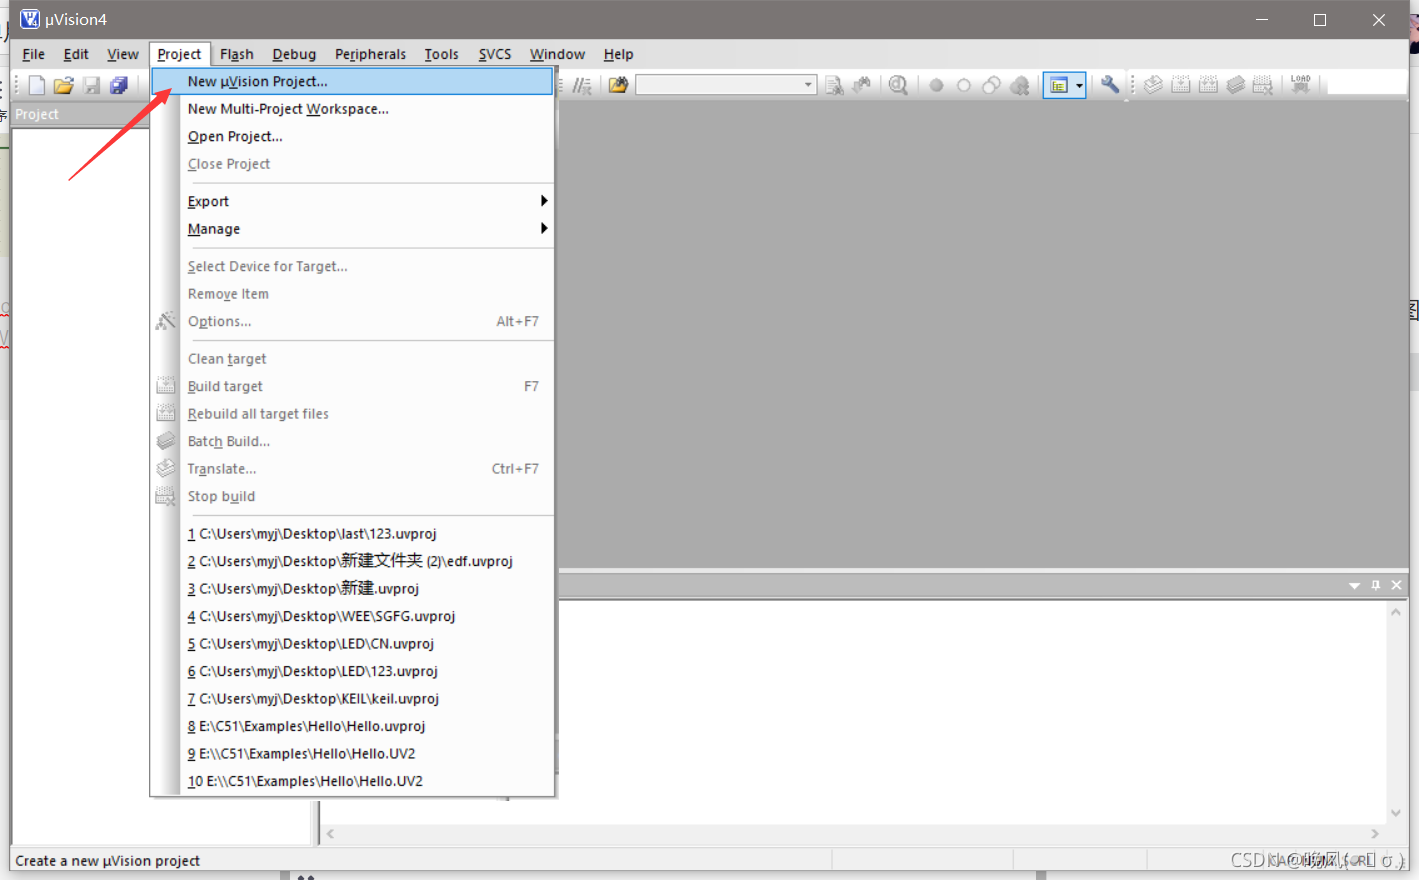This screenshot has height=880, width=1419.
Task: Choose Open Project menu entry
Action: [352, 136]
